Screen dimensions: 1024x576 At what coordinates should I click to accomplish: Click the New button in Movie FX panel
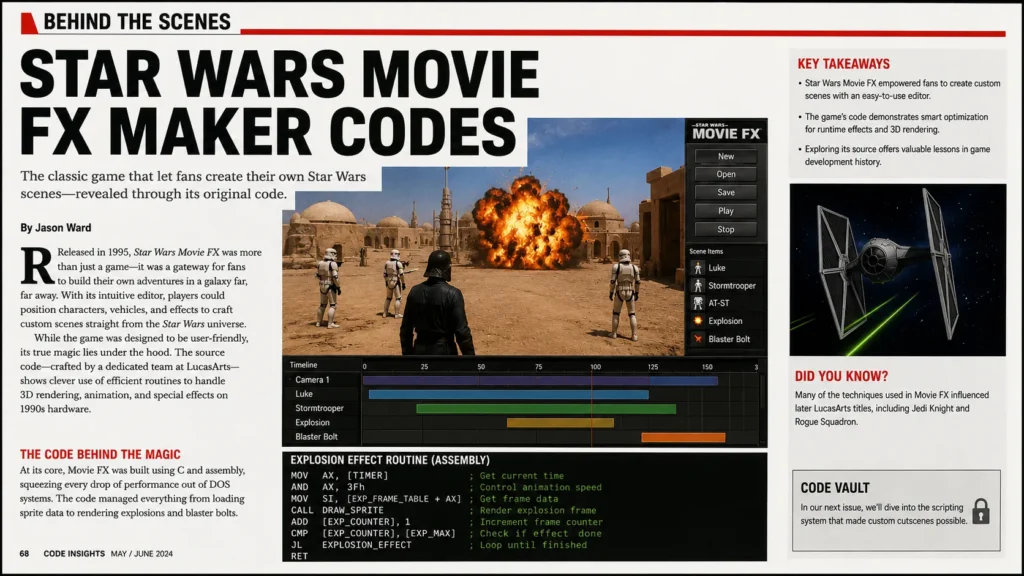[x=726, y=156]
